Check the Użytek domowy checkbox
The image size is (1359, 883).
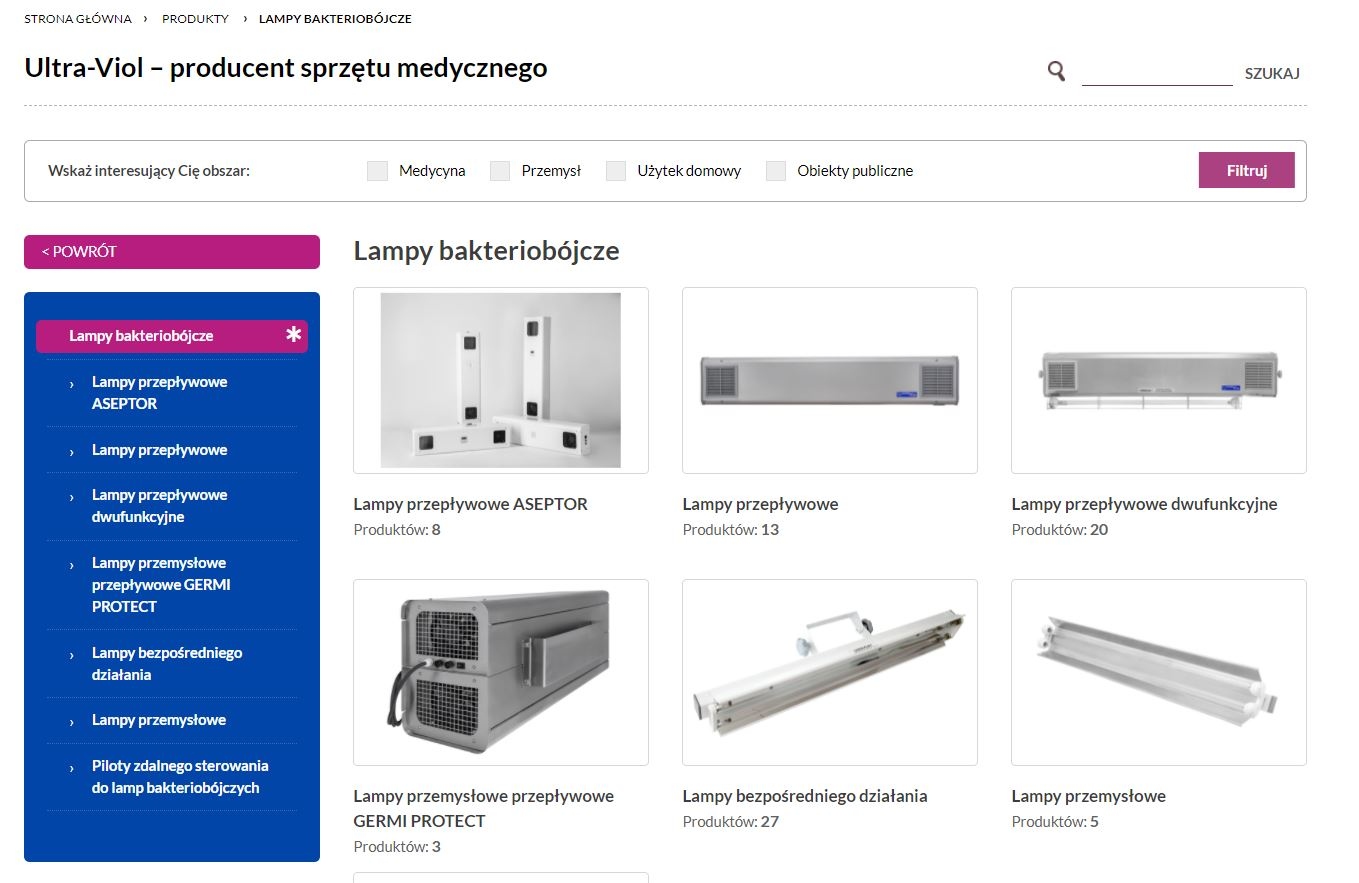pos(616,171)
